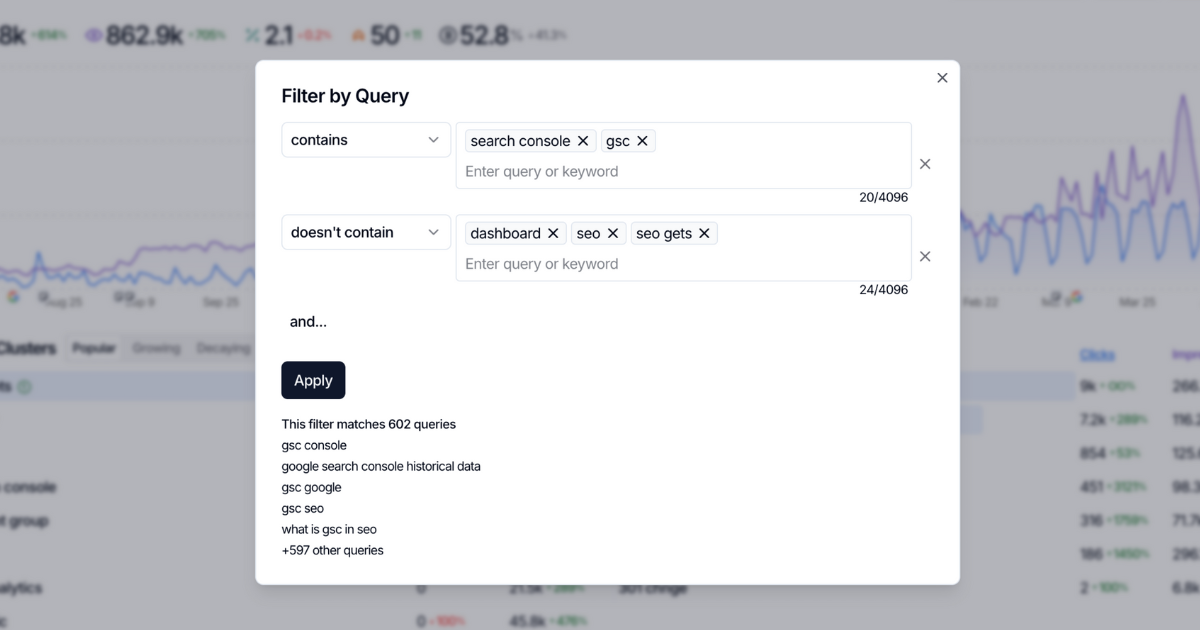Click the "Enter query or keyword" input field
This screenshot has width=1200, height=630.
pos(542,171)
